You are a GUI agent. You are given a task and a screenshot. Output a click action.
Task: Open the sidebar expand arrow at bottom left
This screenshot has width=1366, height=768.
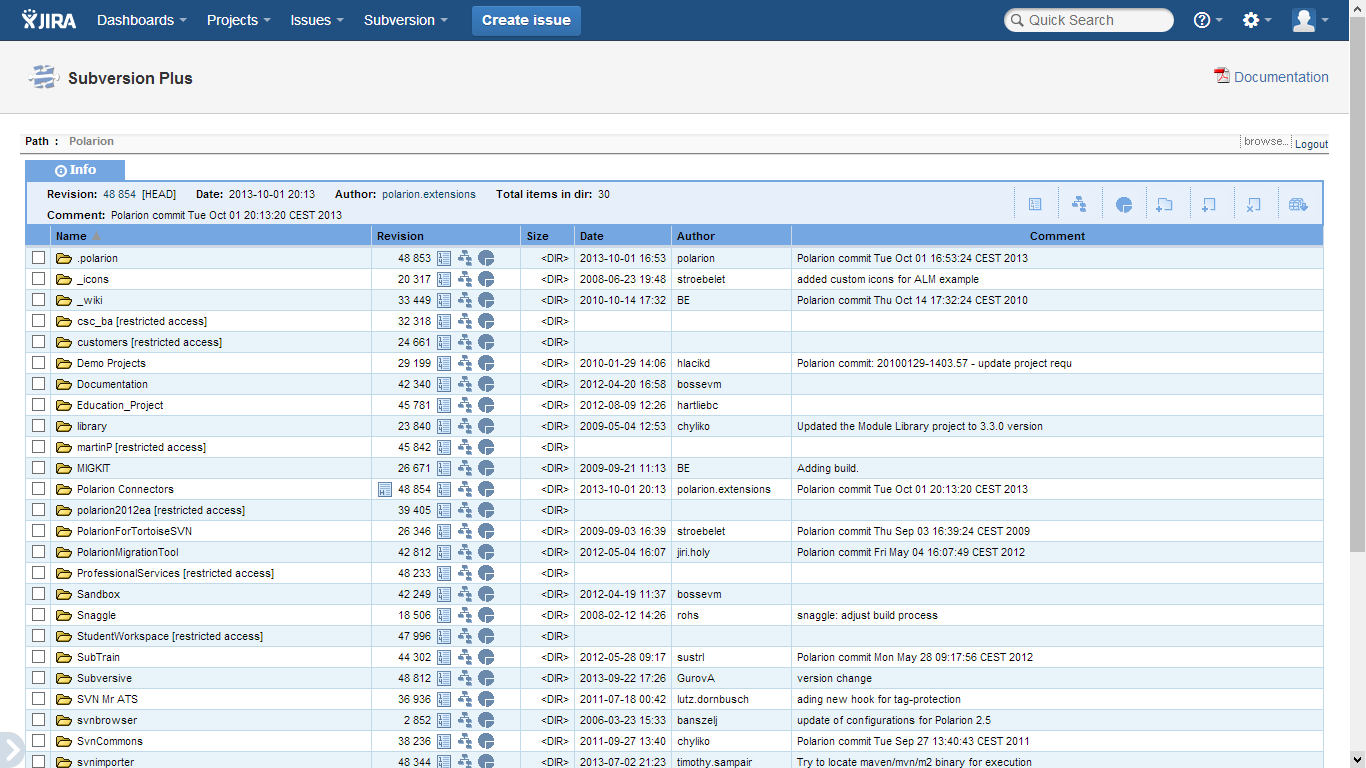tap(10, 750)
